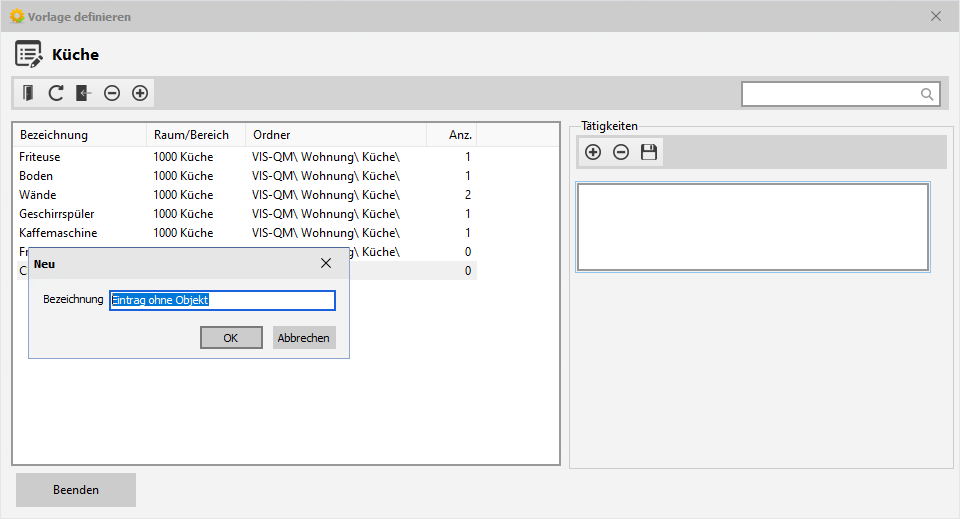The width and height of the screenshot is (960, 519).
Task: Click inside the Tätigkeiten text area
Action: click(752, 227)
